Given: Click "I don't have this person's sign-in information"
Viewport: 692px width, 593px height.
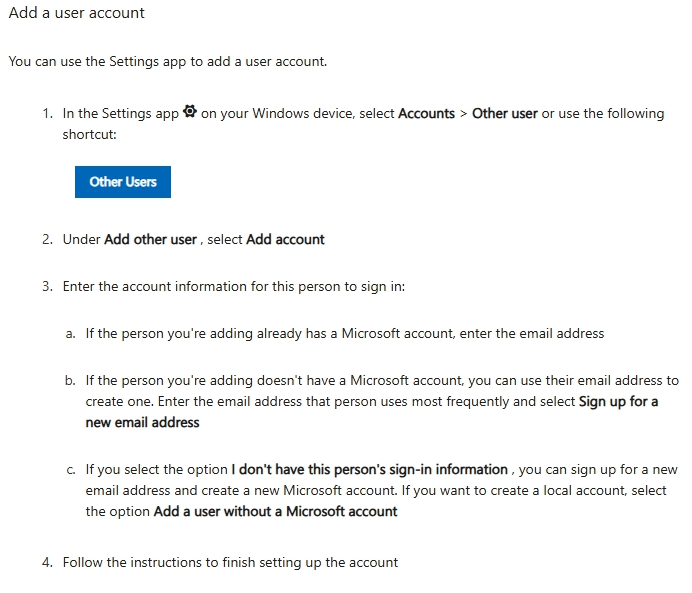Looking at the screenshot, I should click(x=369, y=469).
